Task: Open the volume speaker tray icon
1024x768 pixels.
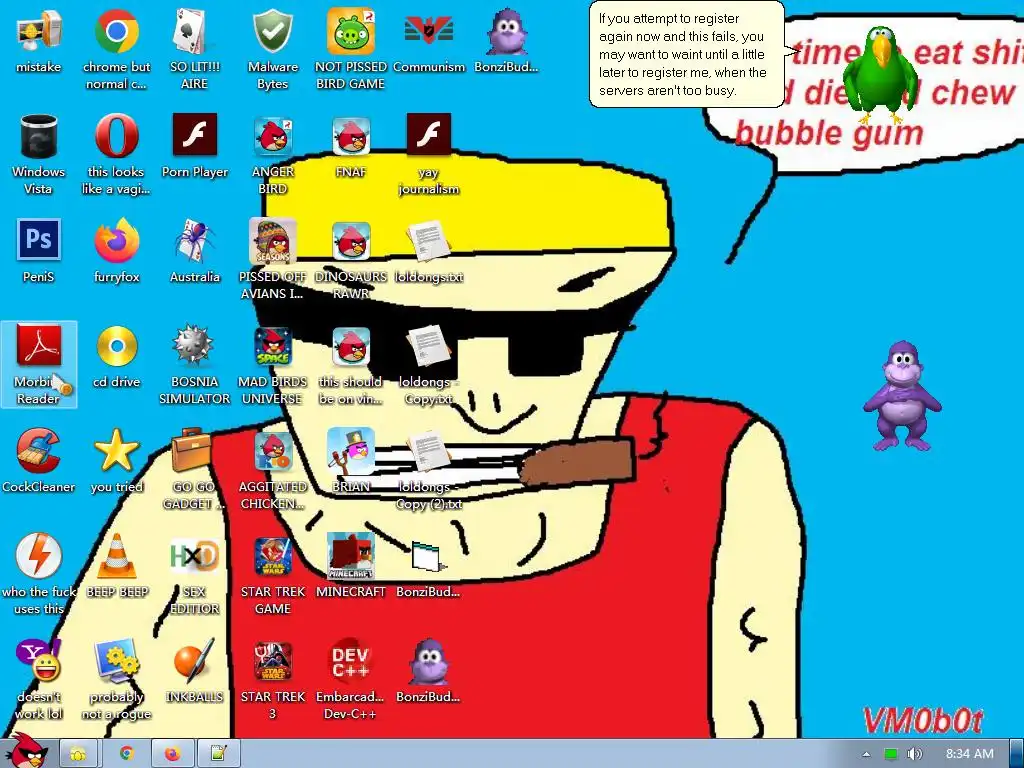Action: 914,754
